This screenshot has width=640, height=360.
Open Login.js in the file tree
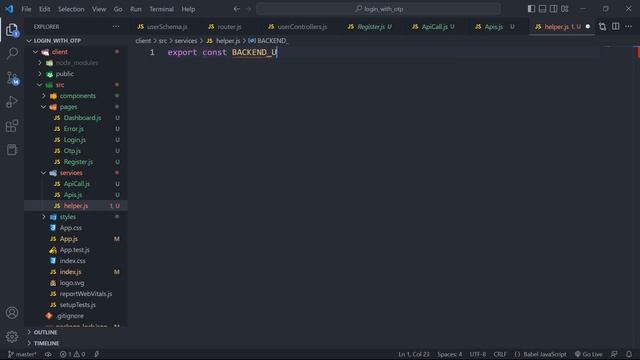(x=75, y=140)
